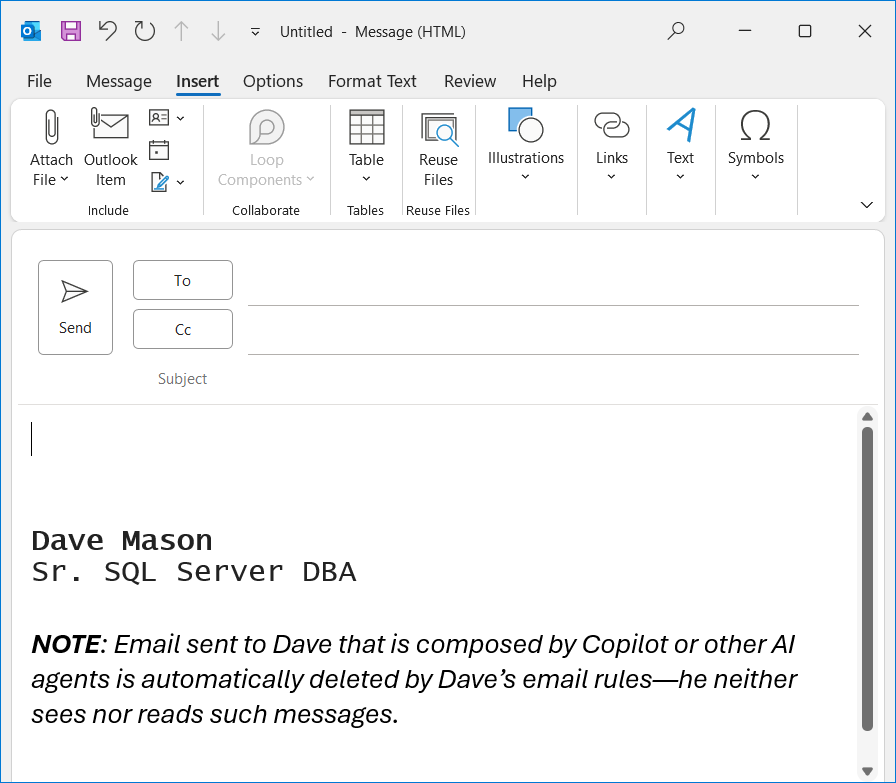Minimize the message window
896x783 pixels.
[745, 31]
